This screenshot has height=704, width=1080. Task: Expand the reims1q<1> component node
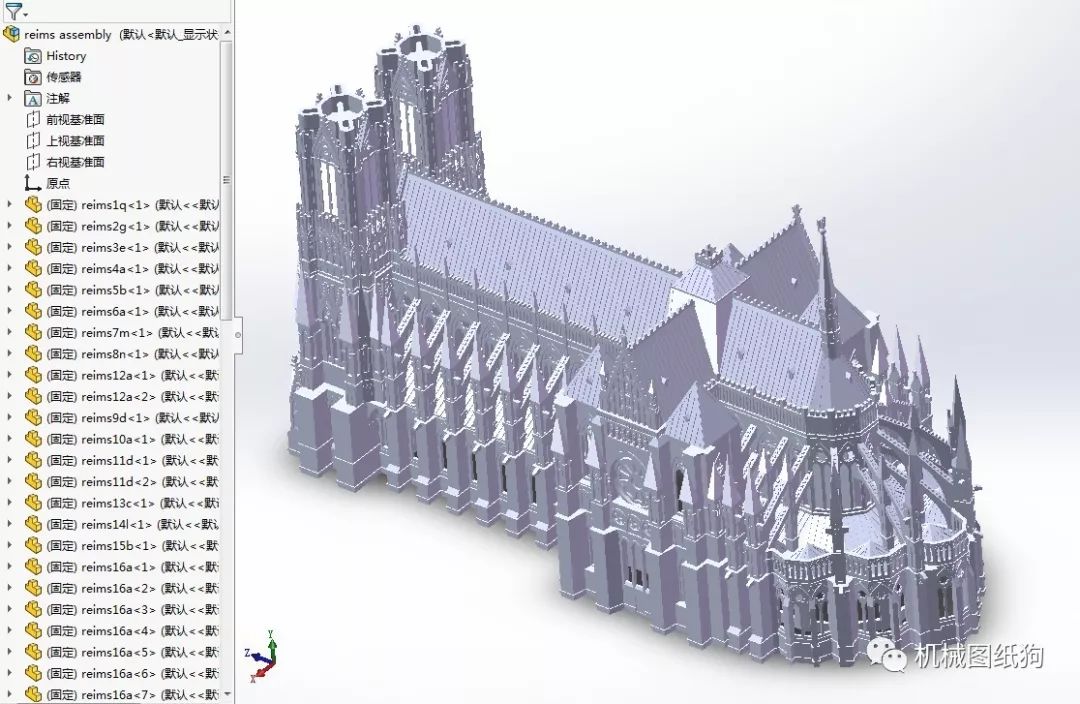click(10, 205)
